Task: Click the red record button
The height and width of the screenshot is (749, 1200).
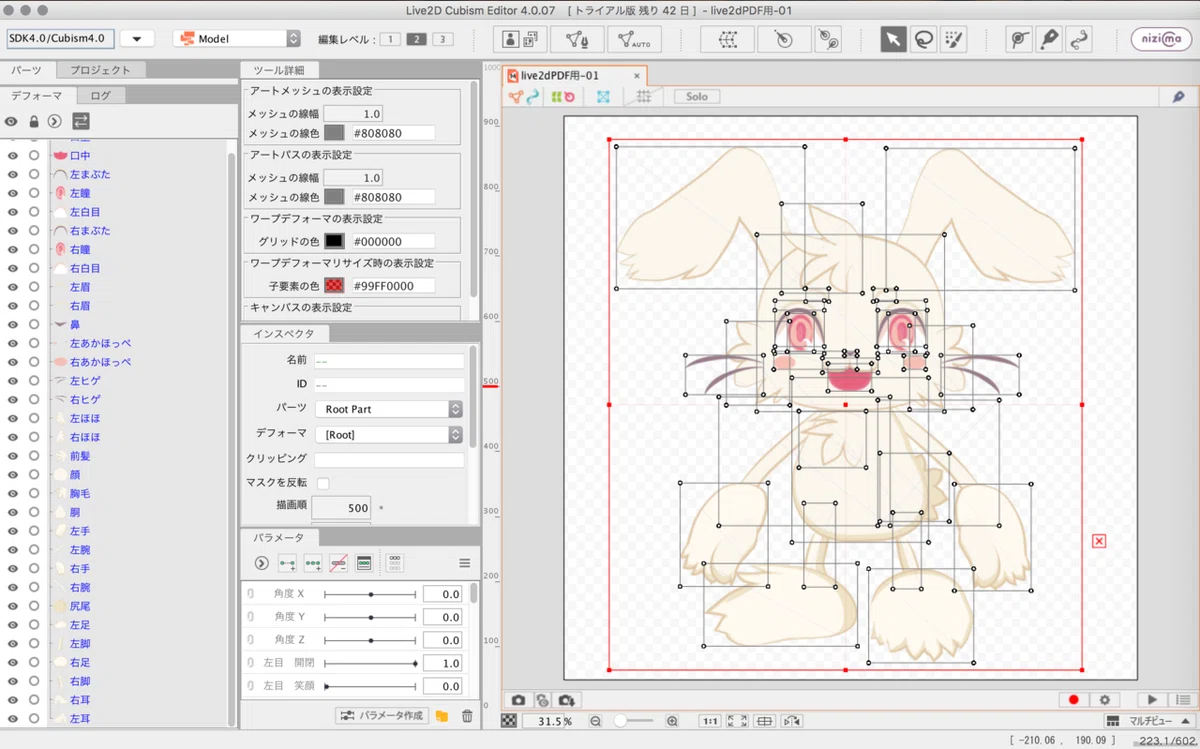Action: pyautogui.click(x=1074, y=700)
